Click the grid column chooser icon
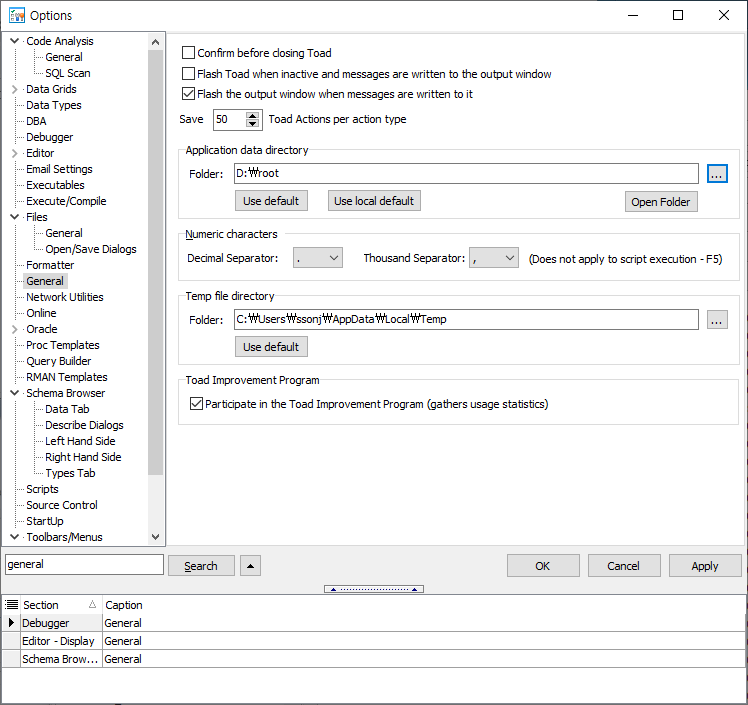This screenshot has width=748, height=705. pyautogui.click(x=11, y=605)
